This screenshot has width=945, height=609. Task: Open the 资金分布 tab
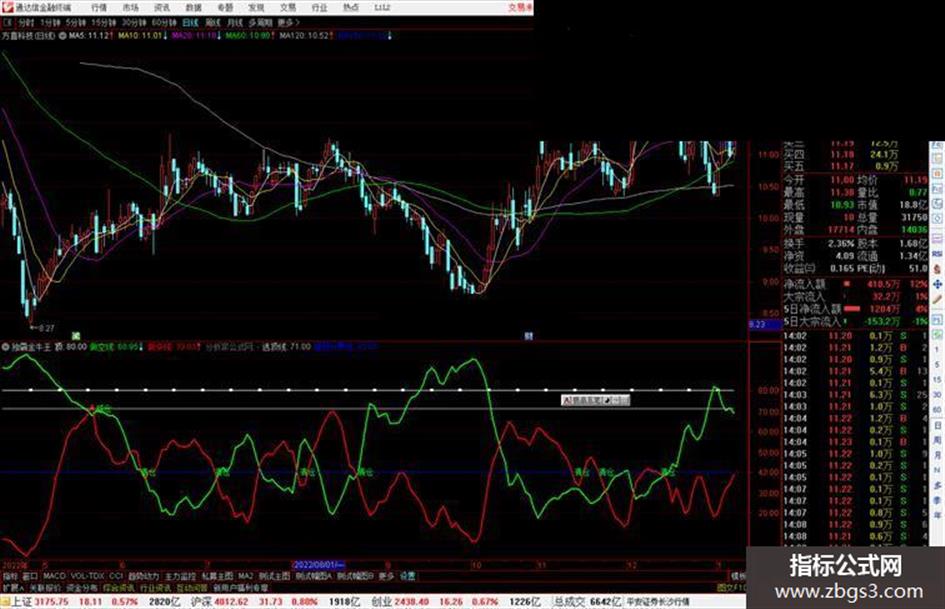81,587
